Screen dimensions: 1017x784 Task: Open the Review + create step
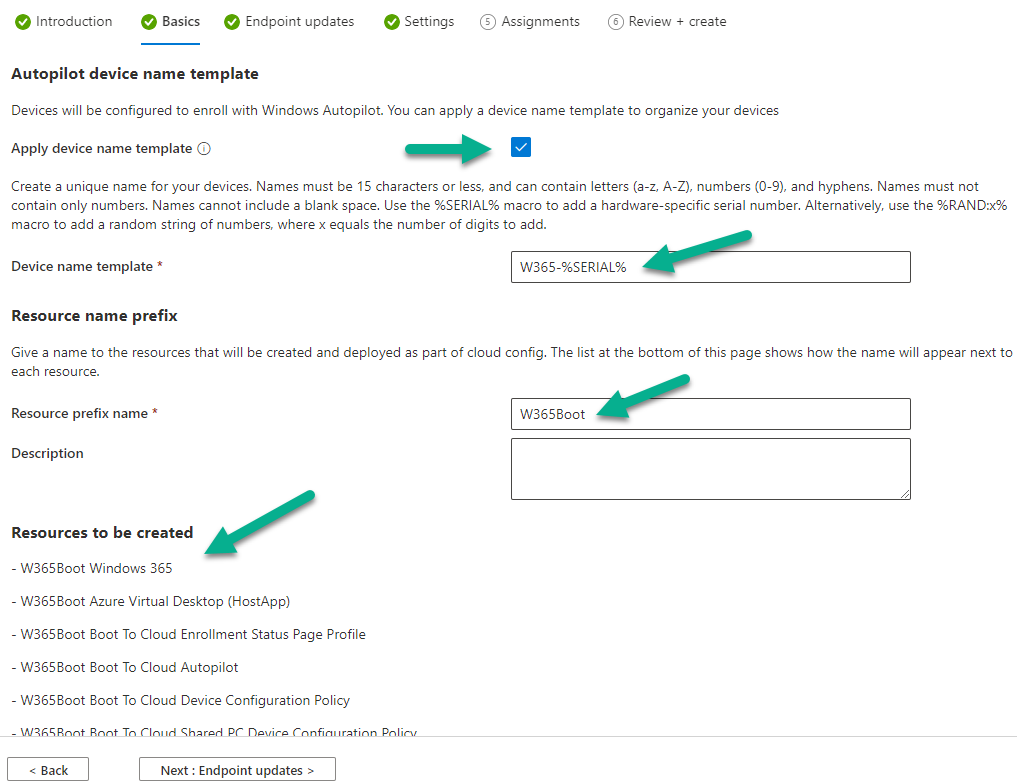(667, 21)
